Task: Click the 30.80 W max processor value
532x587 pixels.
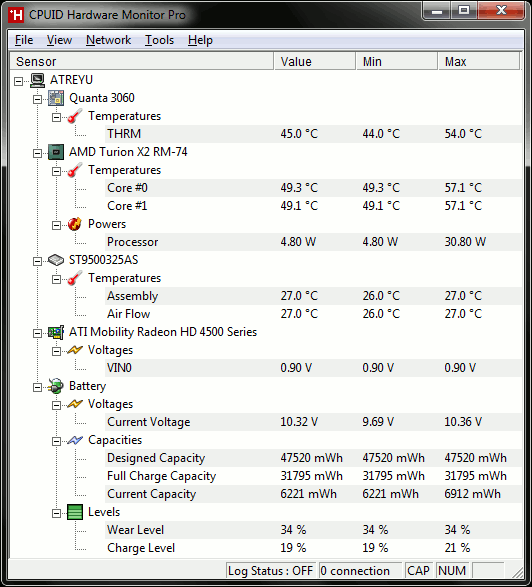Action: (x=465, y=242)
